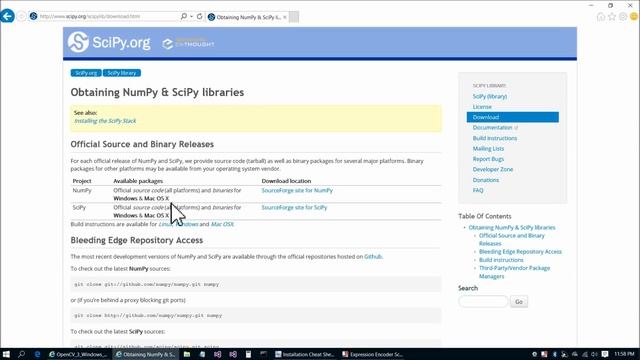Open the Favorites star icon
The height and width of the screenshot is (360, 640).
[611, 17]
